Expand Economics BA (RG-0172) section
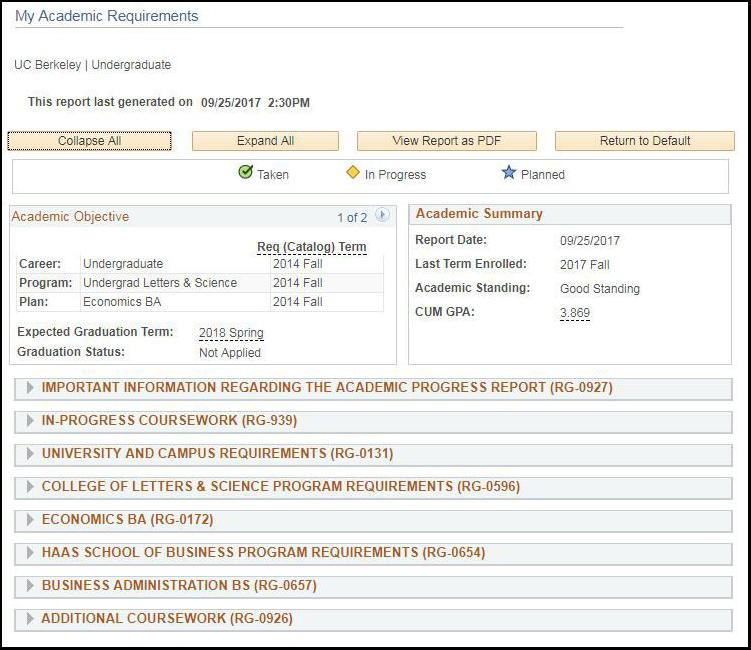This screenshot has height=650, width=751. pyautogui.click(x=373, y=521)
